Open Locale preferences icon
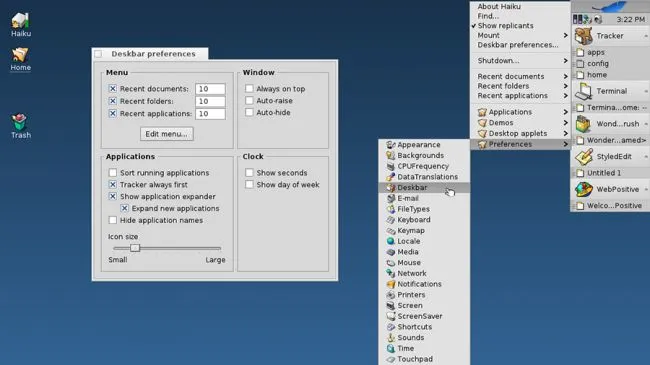 [x=390, y=241]
